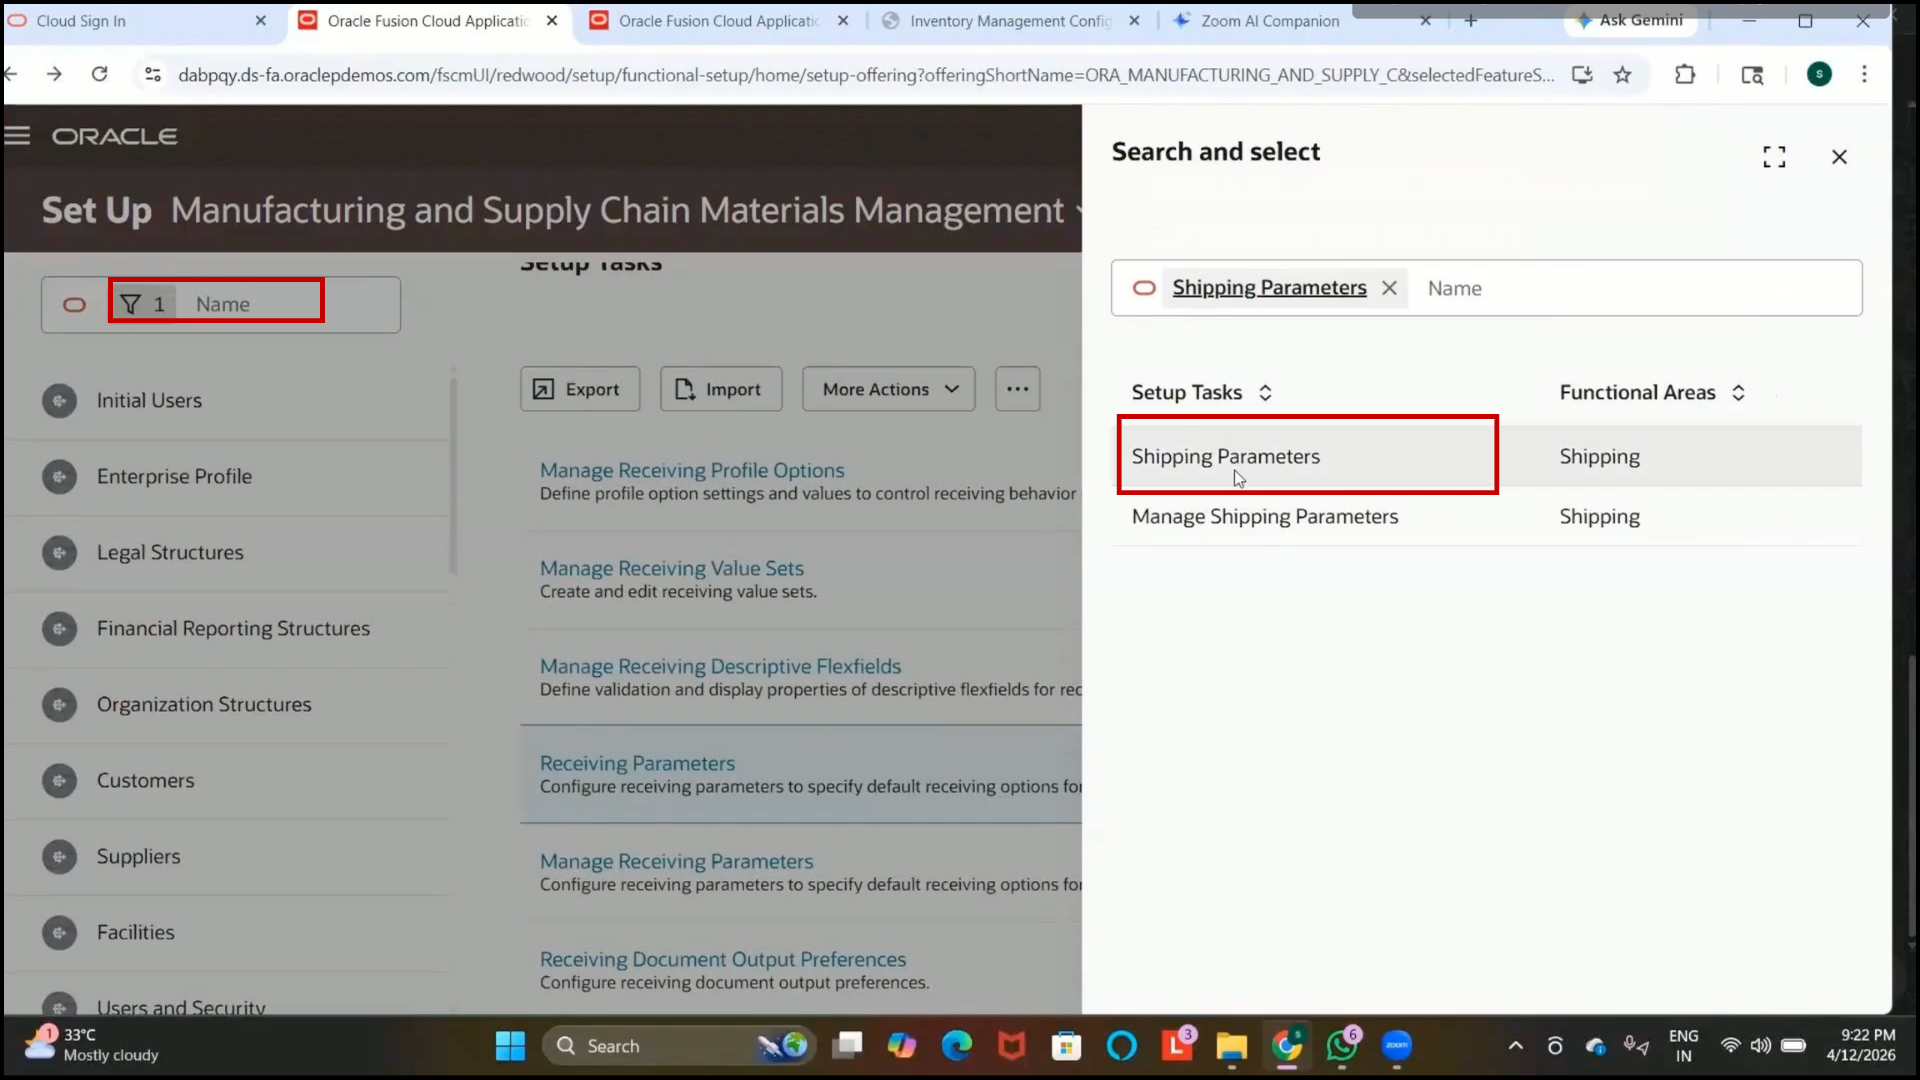The width and height of the screenshot is (1920, 1080).
Task: Bookmark this page with the star icon
Action: pos(1622,75)
